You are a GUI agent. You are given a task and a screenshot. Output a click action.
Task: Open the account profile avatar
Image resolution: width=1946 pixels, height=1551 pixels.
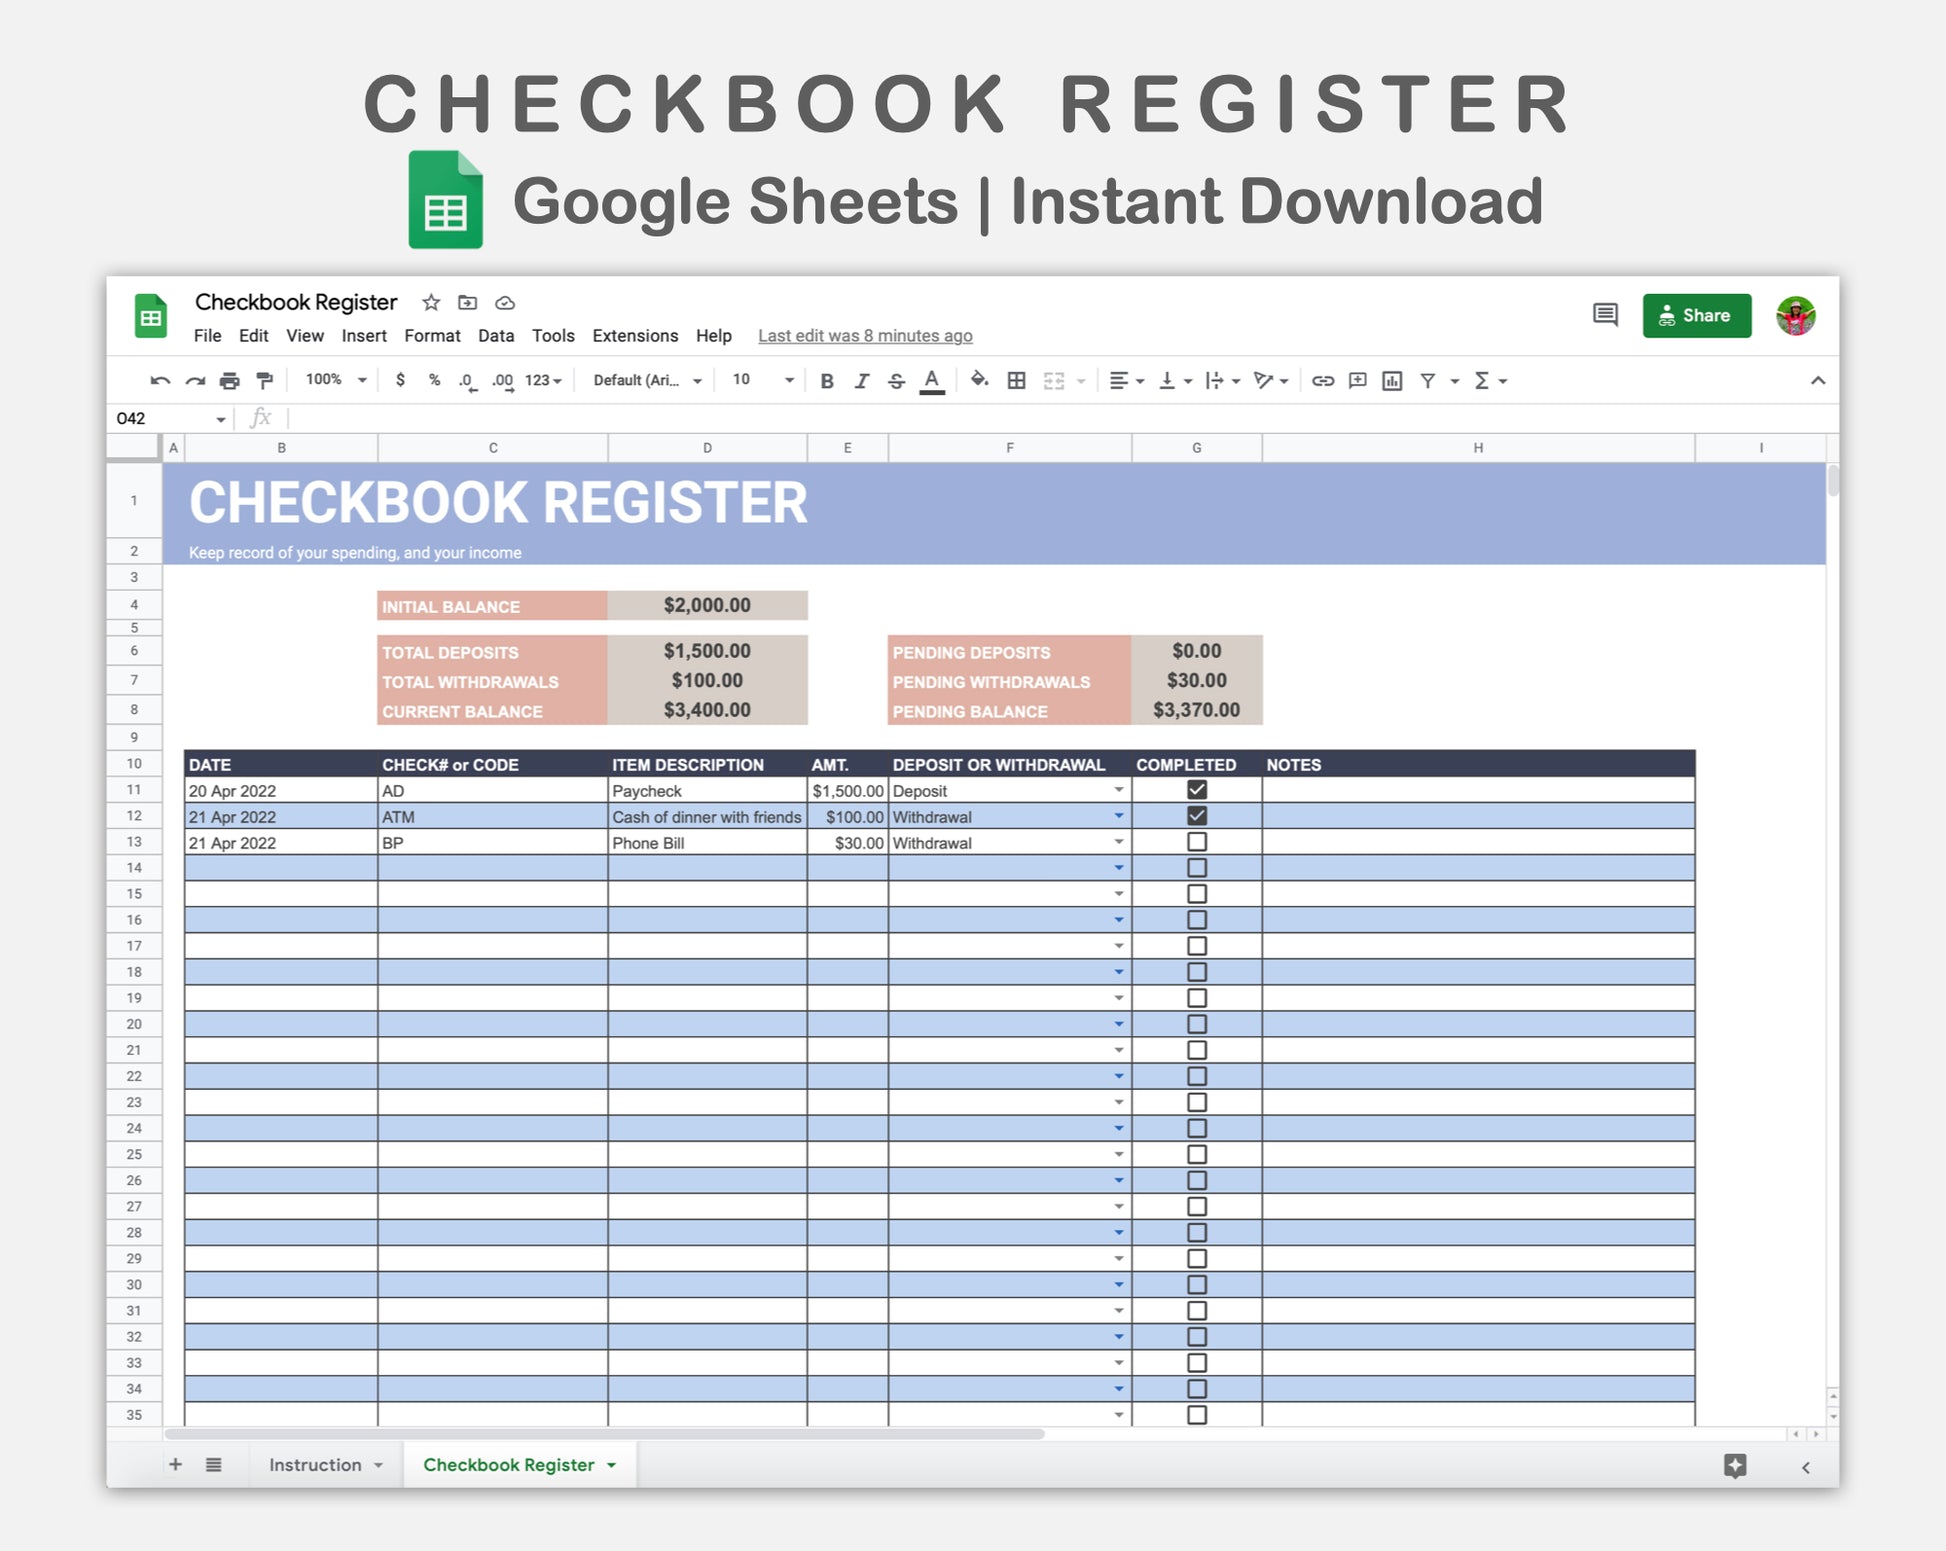coord(1796,316)
